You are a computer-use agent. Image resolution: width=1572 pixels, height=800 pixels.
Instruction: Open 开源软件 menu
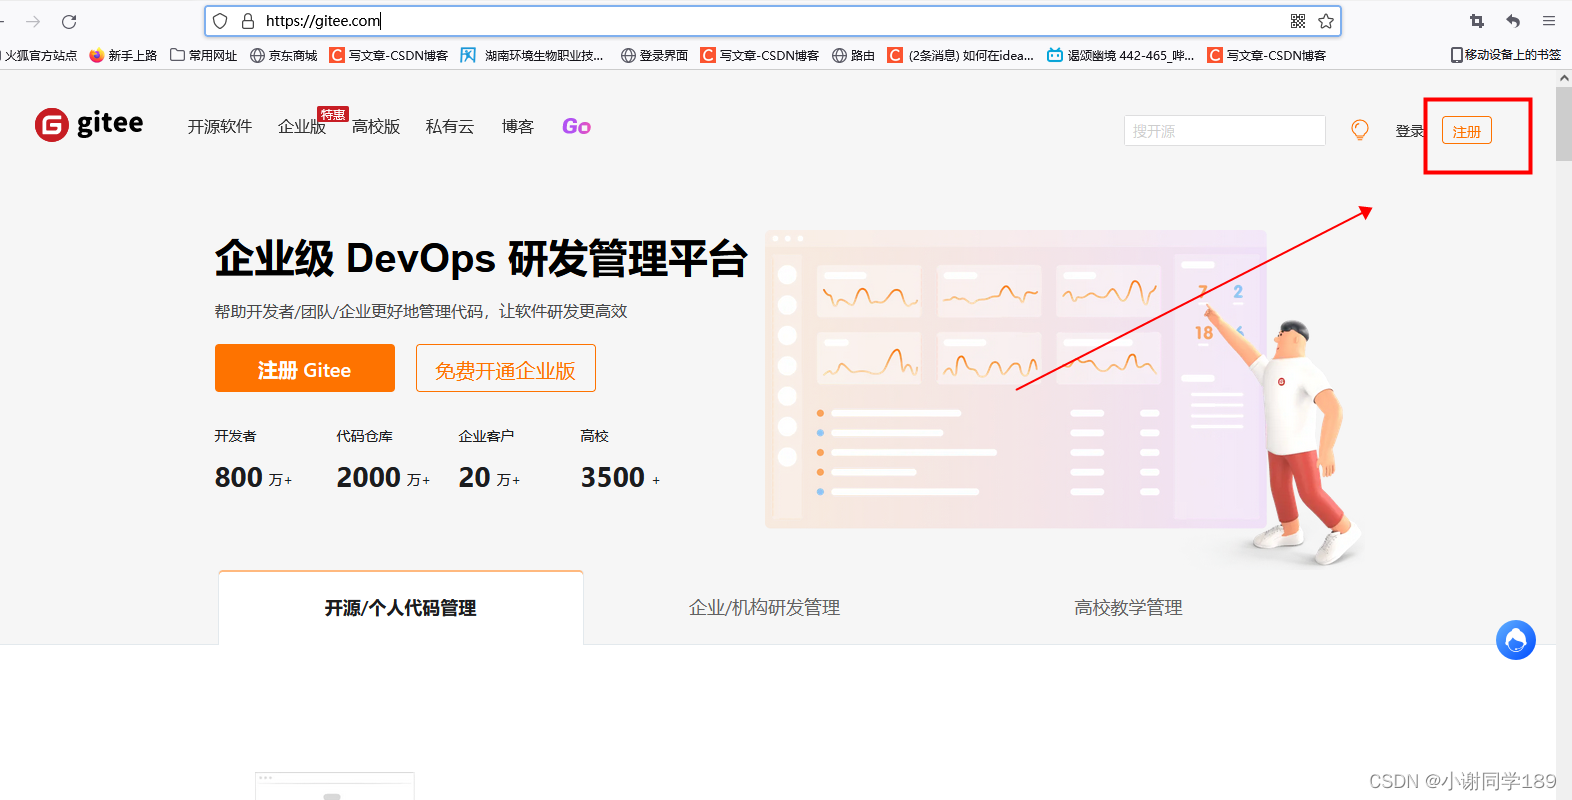(220, 126)
